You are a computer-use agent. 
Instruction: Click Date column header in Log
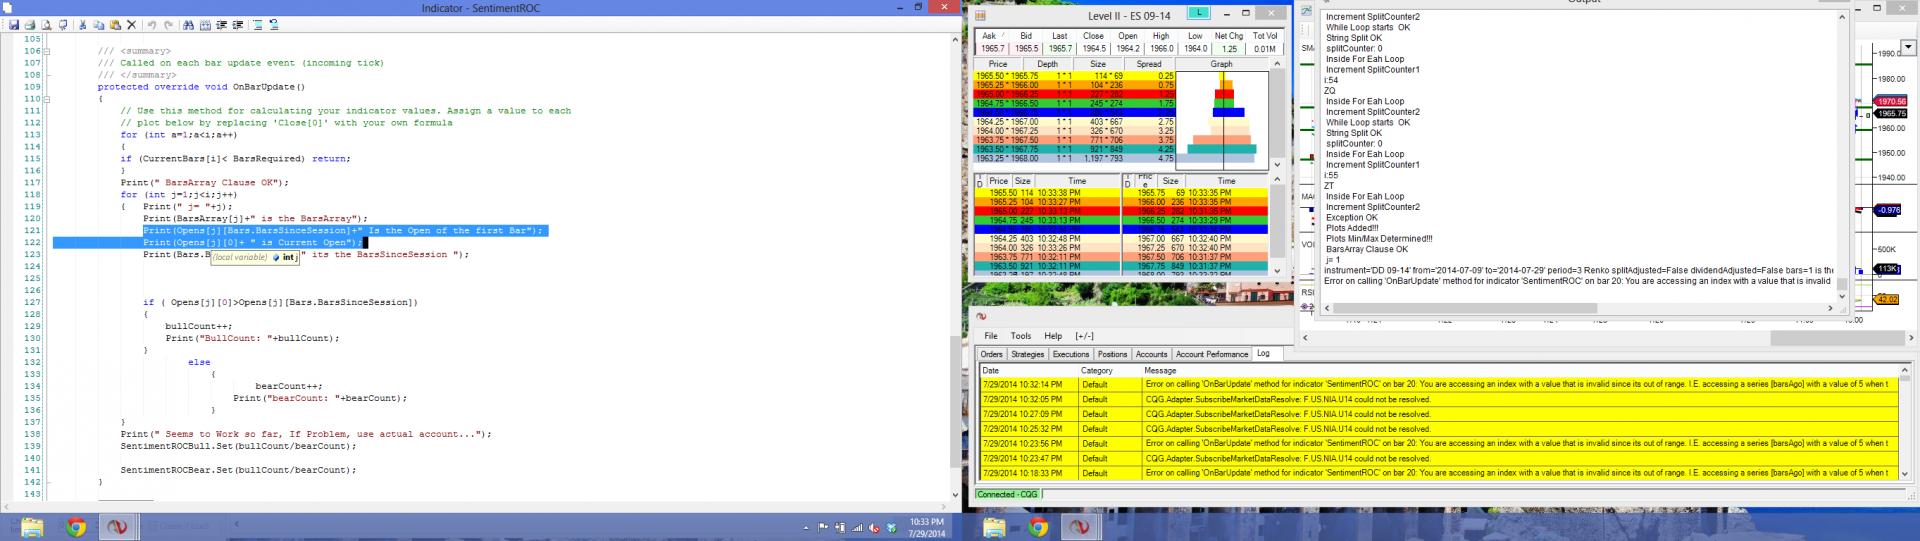pyautogui.click(x=1029, y=370)
